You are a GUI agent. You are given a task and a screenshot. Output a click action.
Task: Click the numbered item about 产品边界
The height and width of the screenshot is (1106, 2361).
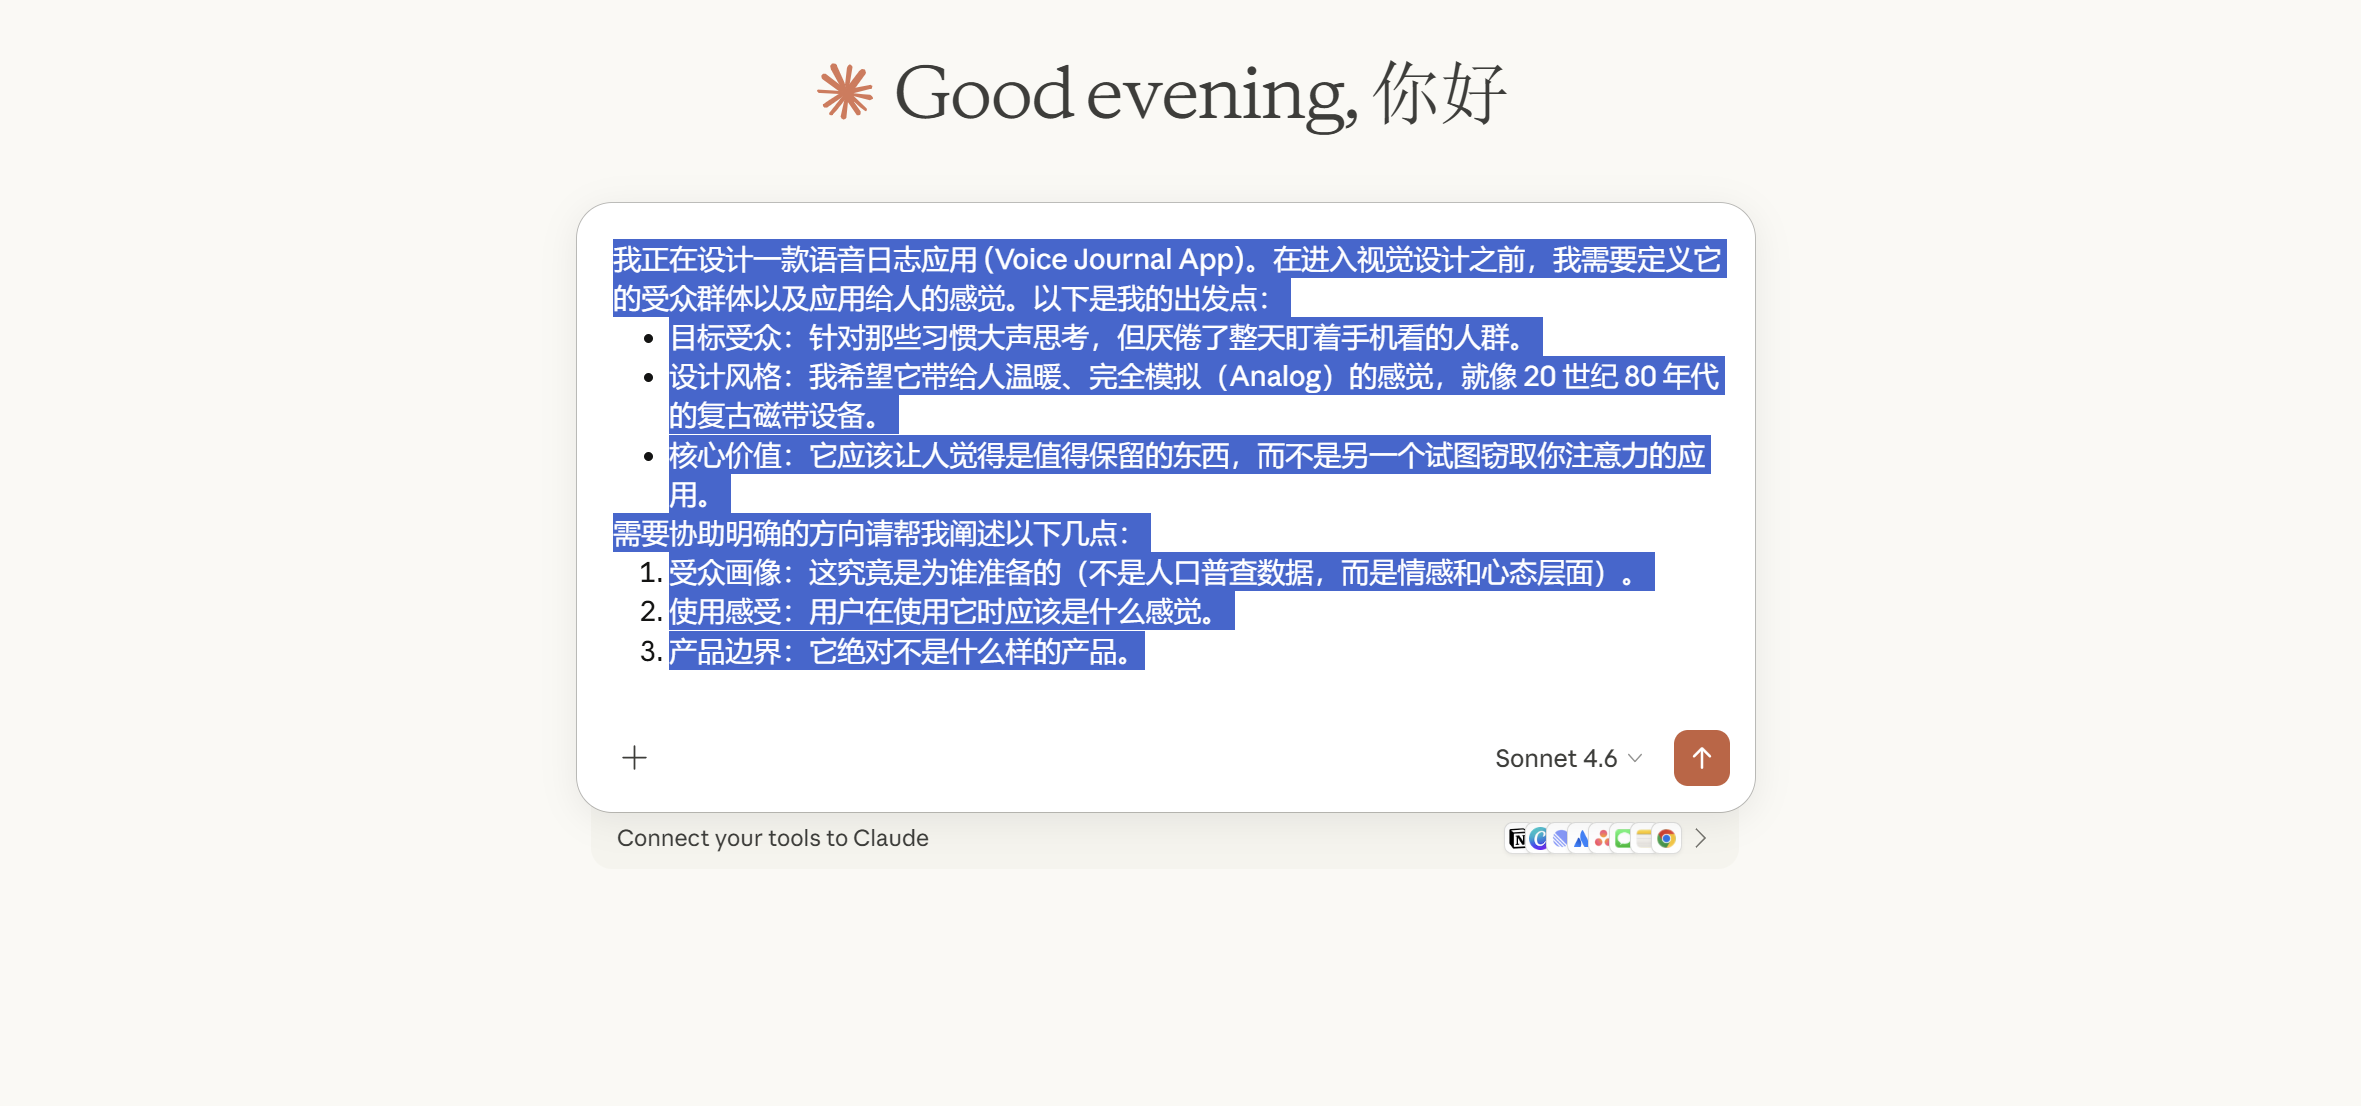tap(905, 652)
